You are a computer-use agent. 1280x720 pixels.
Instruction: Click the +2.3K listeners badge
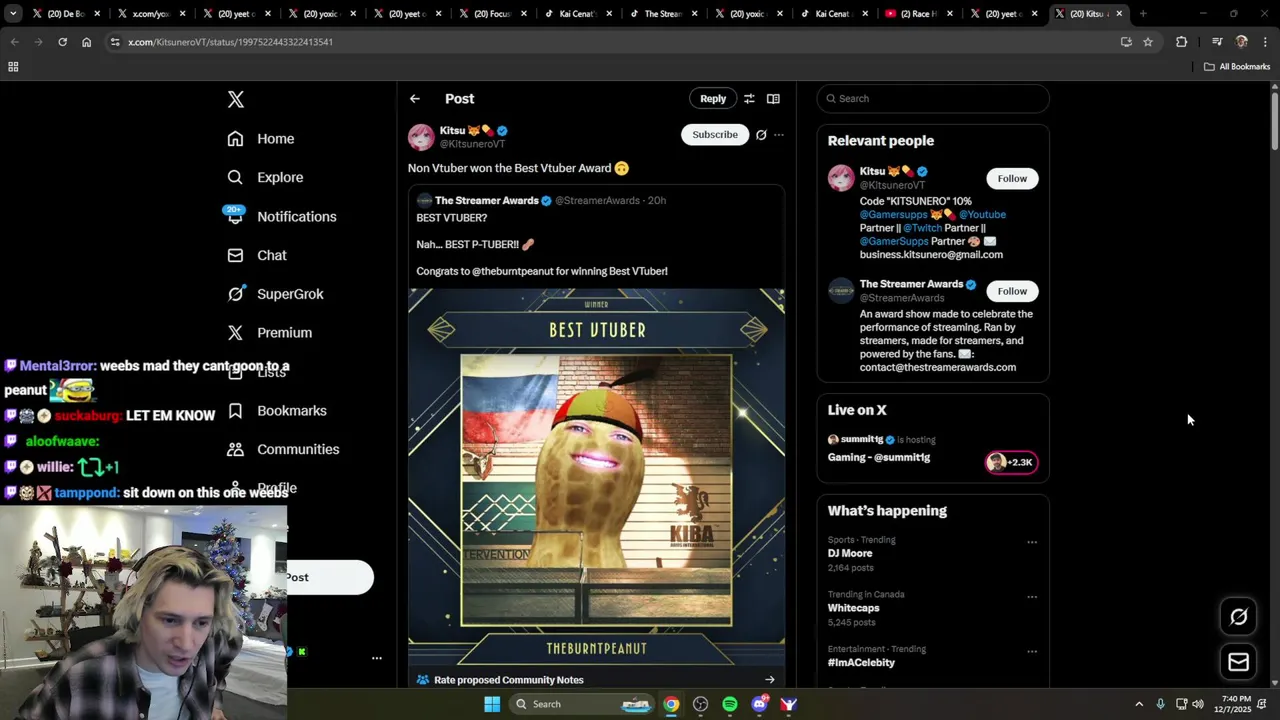(1011, 462)
